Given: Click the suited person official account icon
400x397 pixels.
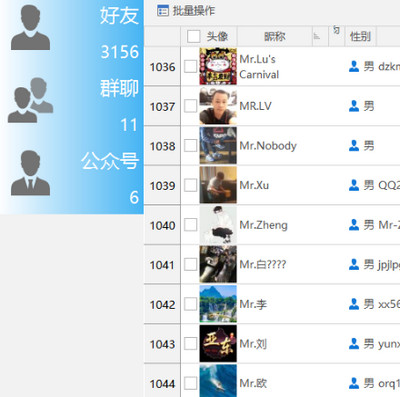Looking at the screenshot, I should coord(30,173).
